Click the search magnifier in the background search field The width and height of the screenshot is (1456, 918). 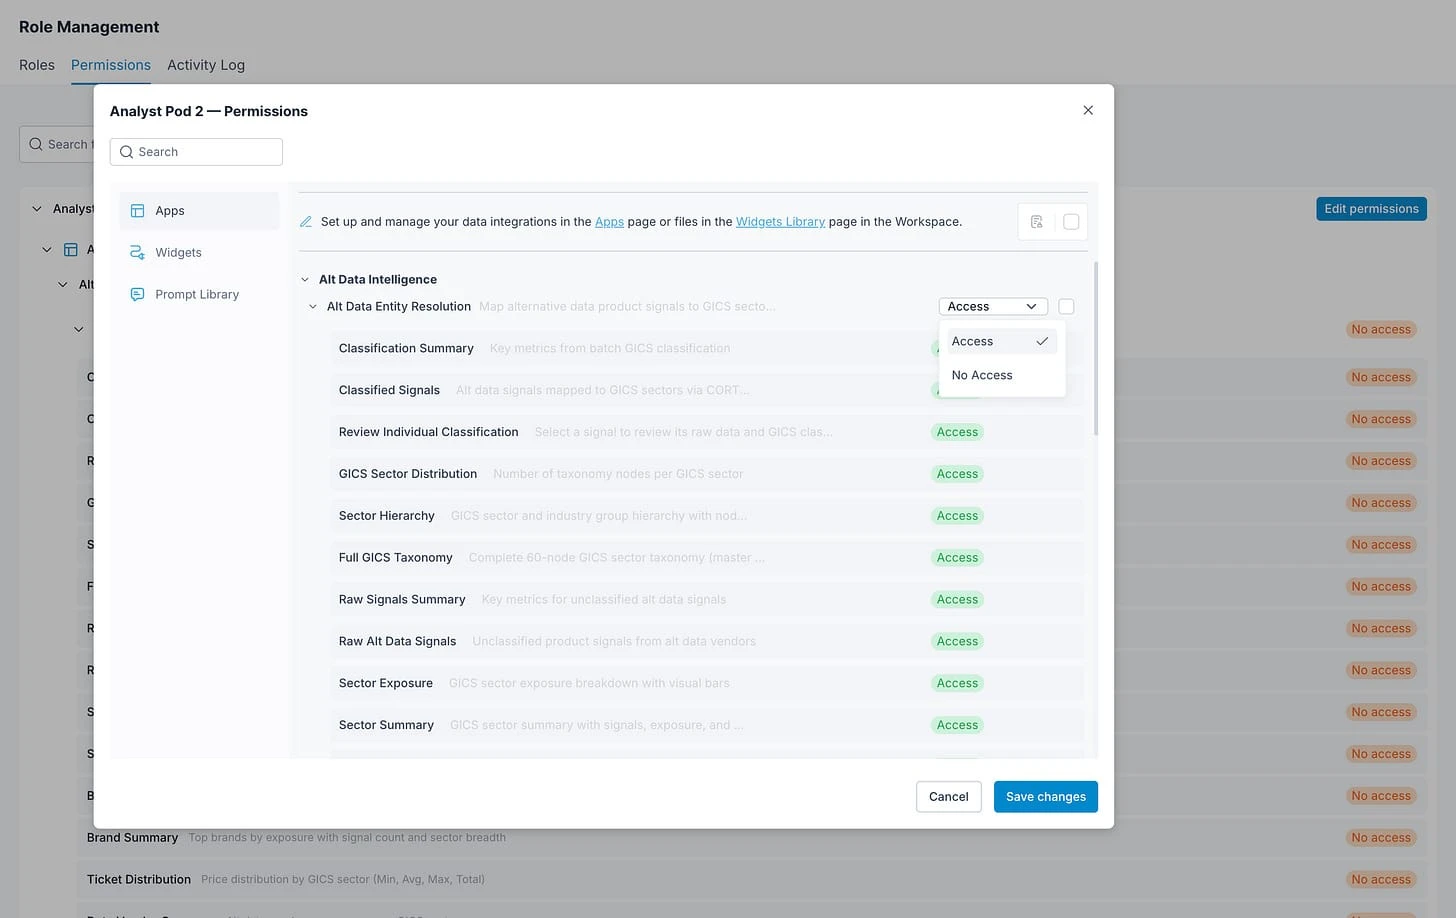point(36,144)
